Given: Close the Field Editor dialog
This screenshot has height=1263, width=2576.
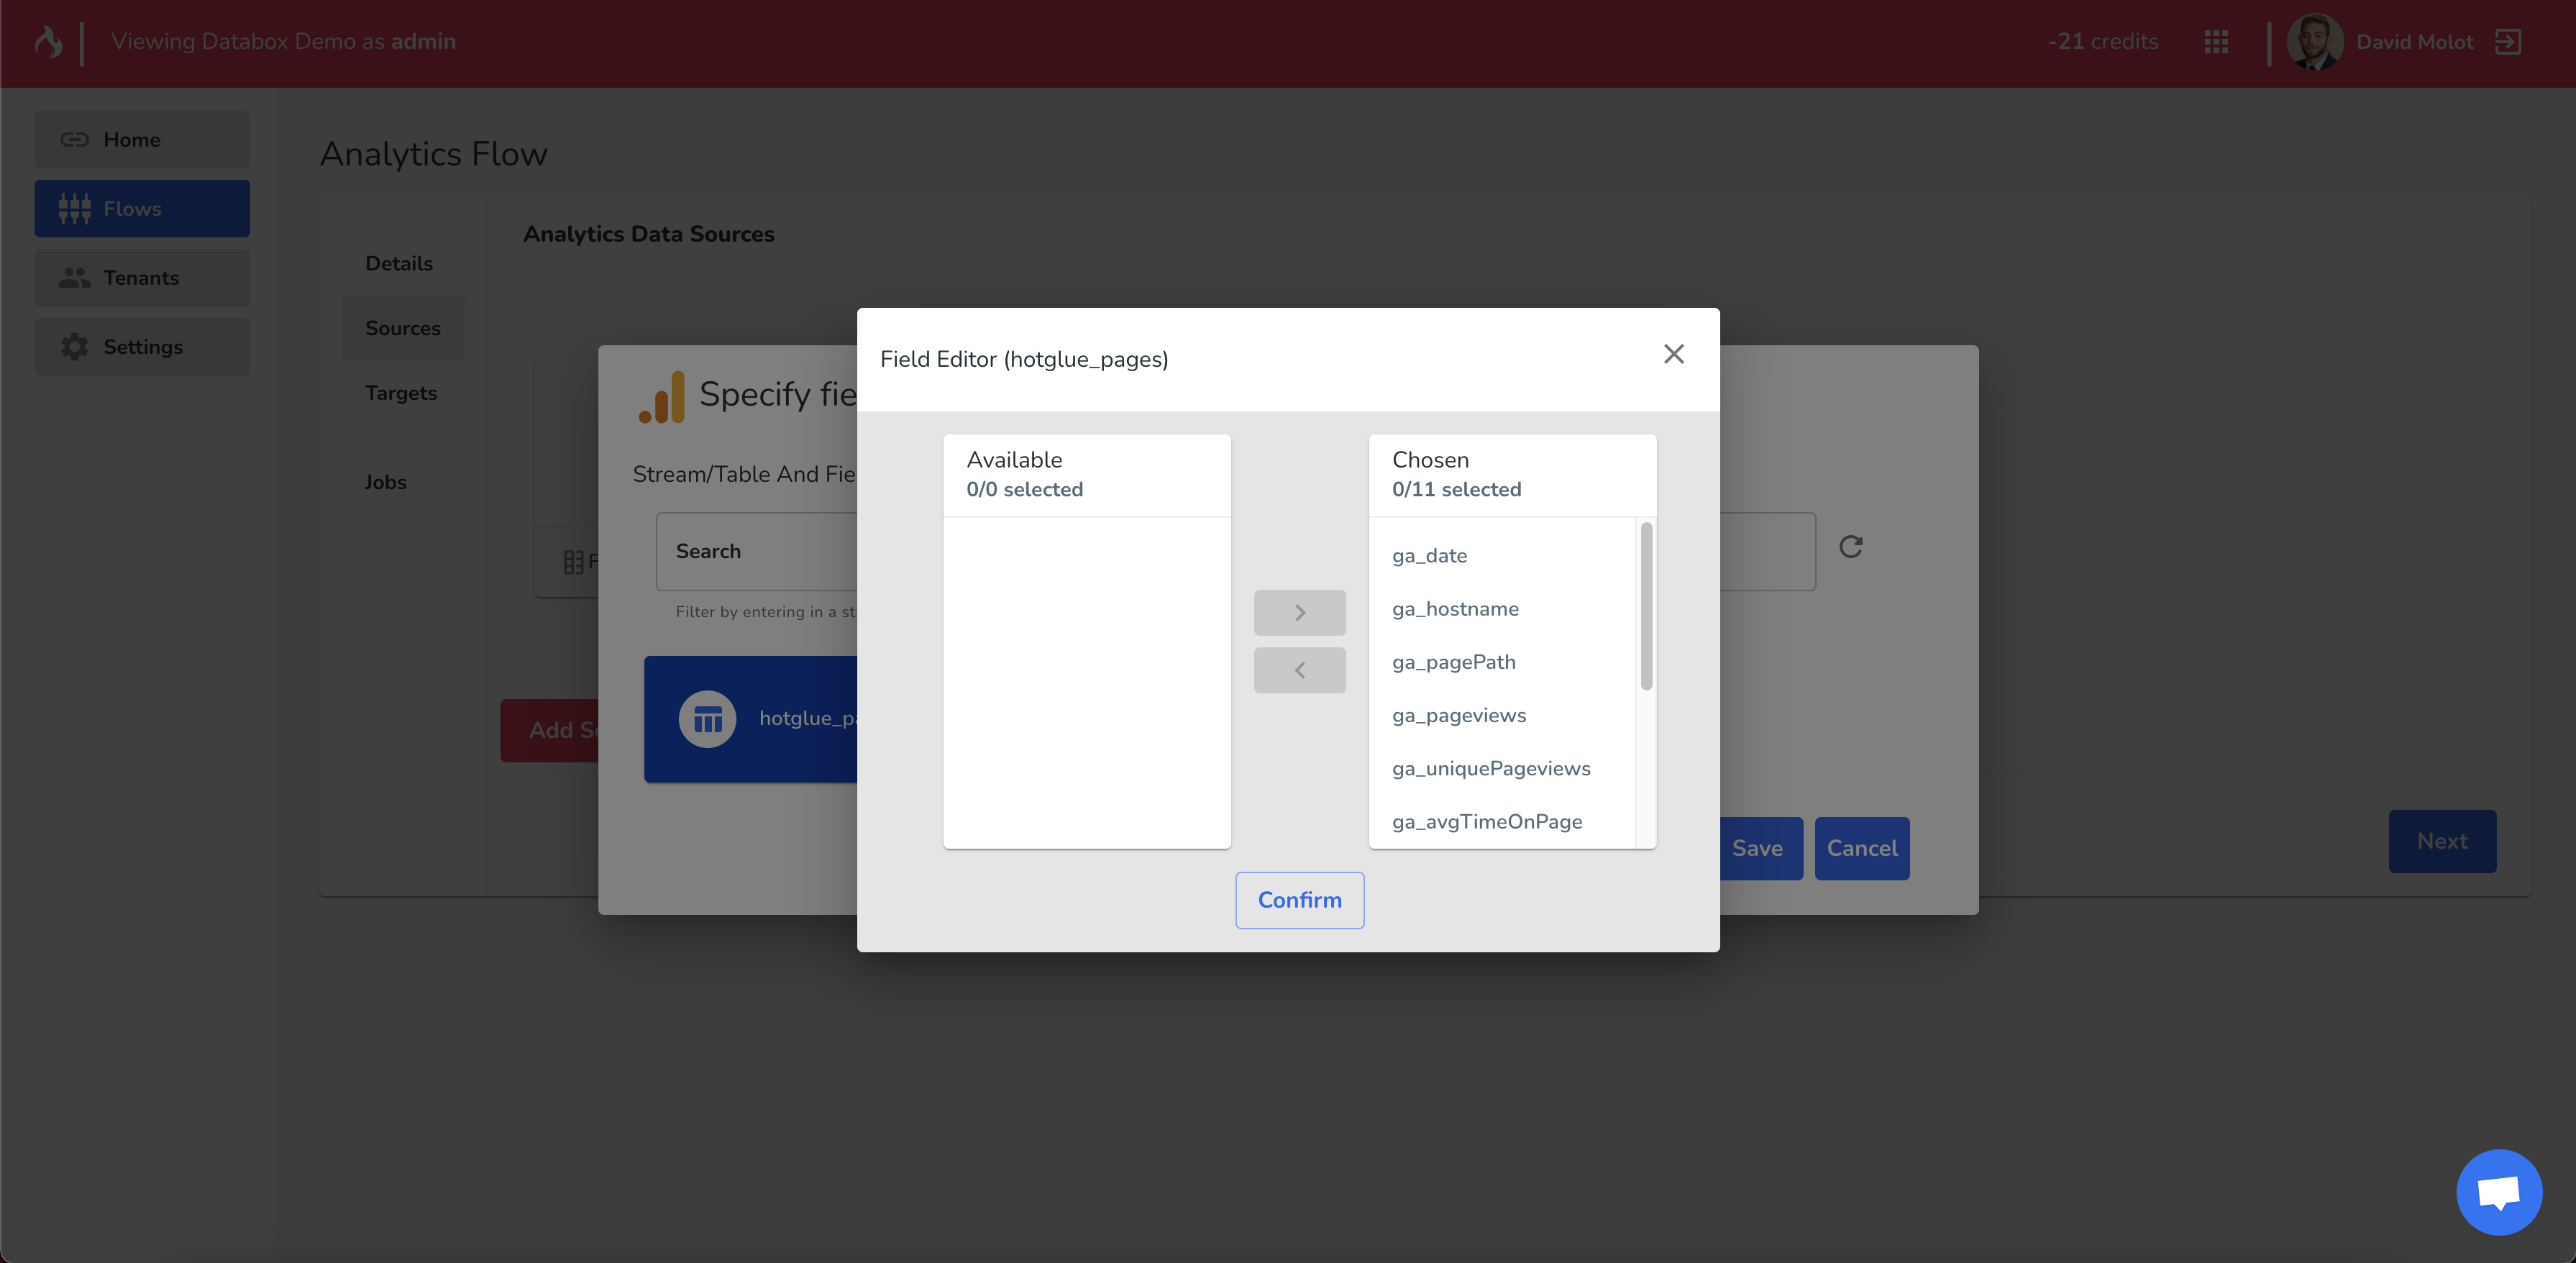Looking at the screenshot, I should 1673,354.
